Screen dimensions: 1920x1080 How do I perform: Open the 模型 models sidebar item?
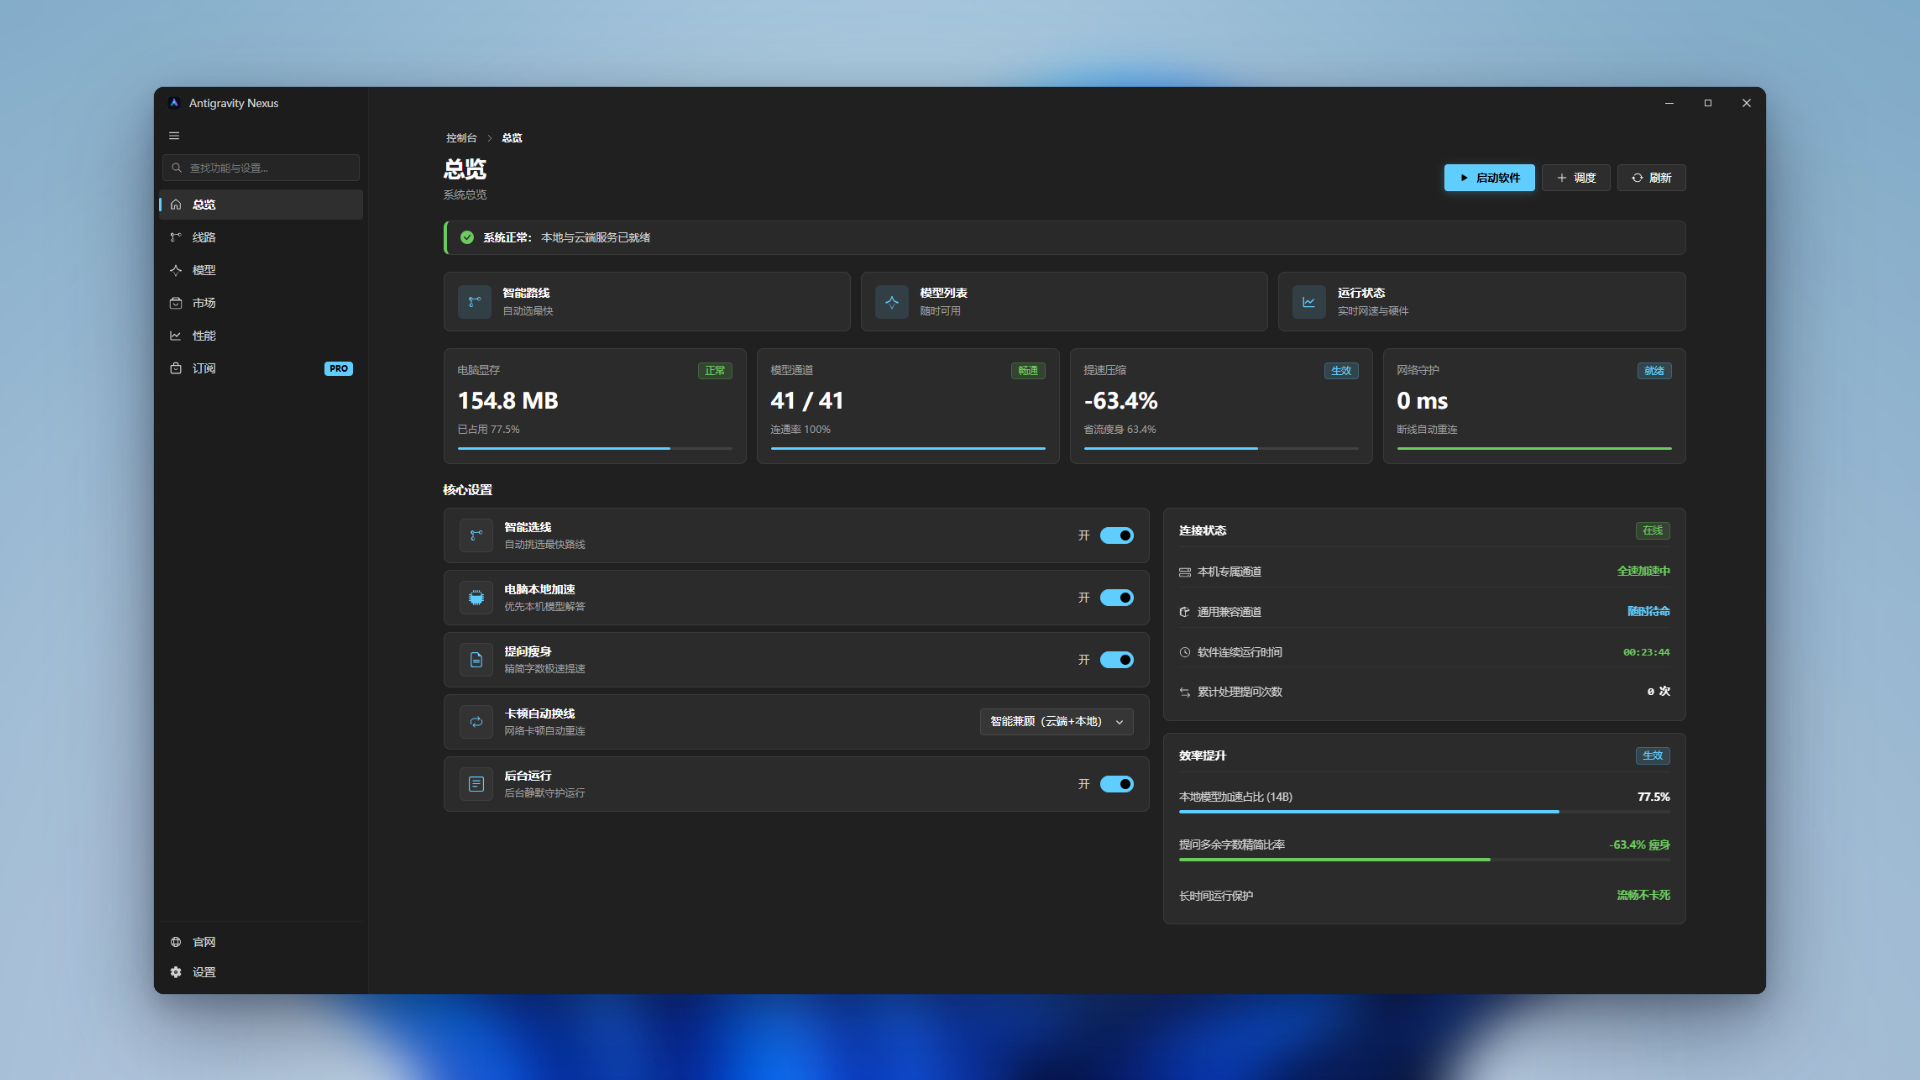pyautogui.click(x=261, y=270)
